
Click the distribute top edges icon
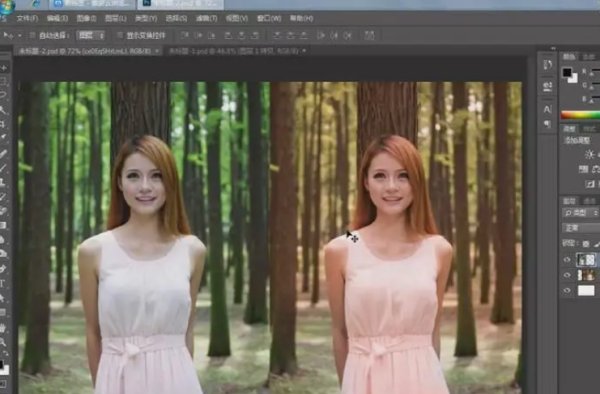pyautogui.click(x=277, y=36)
